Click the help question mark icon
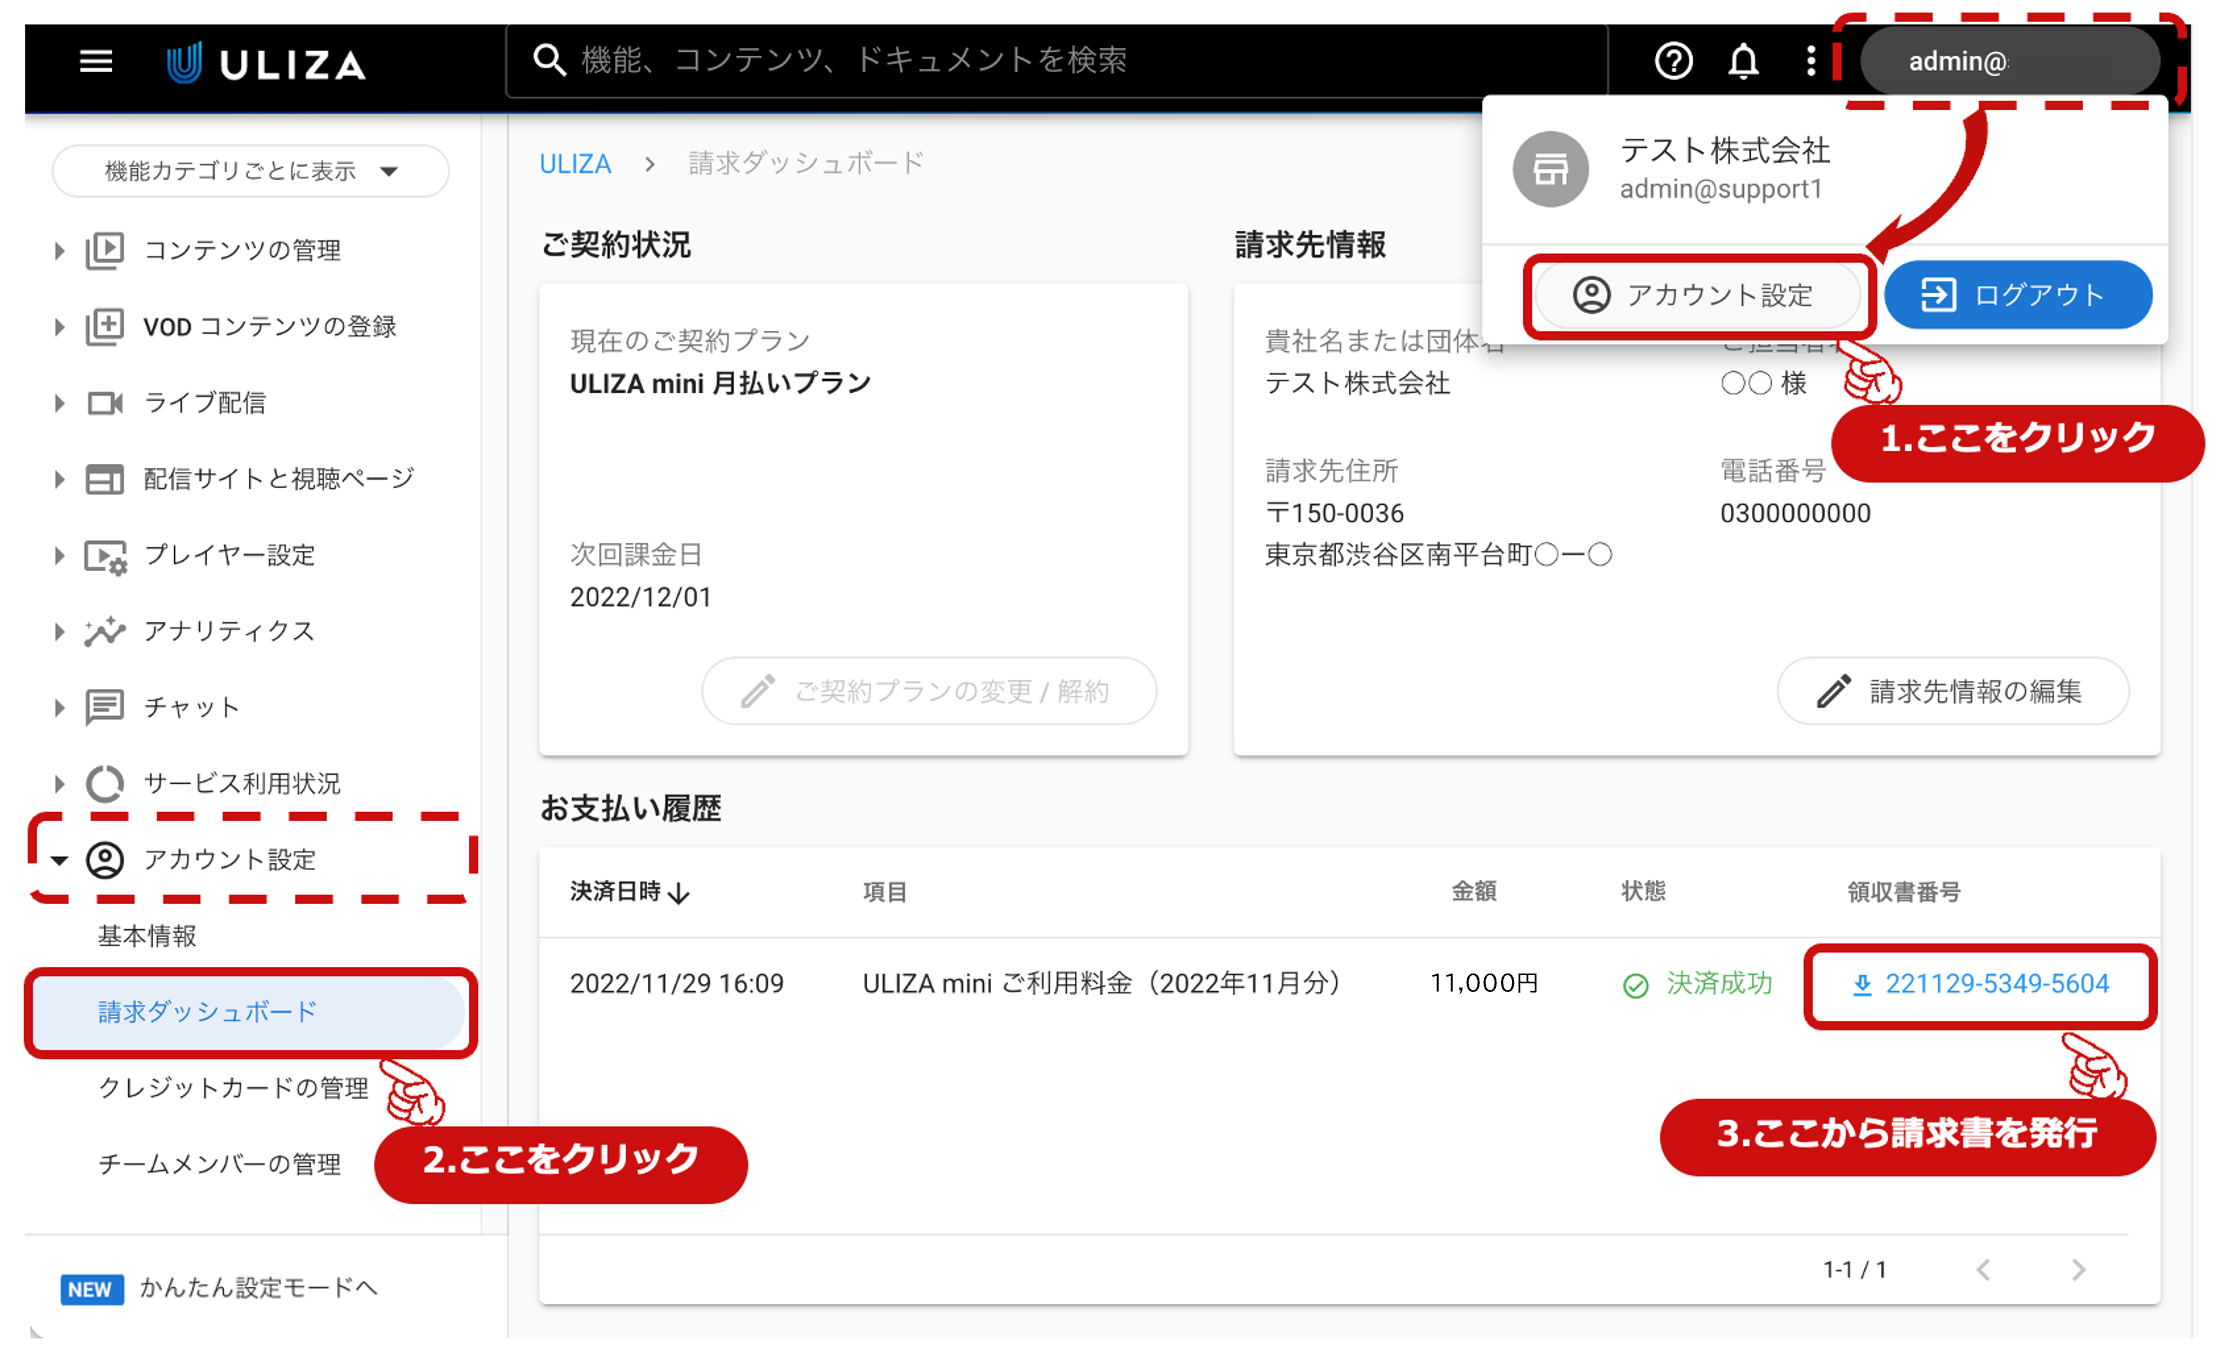 click(1673, 62)
